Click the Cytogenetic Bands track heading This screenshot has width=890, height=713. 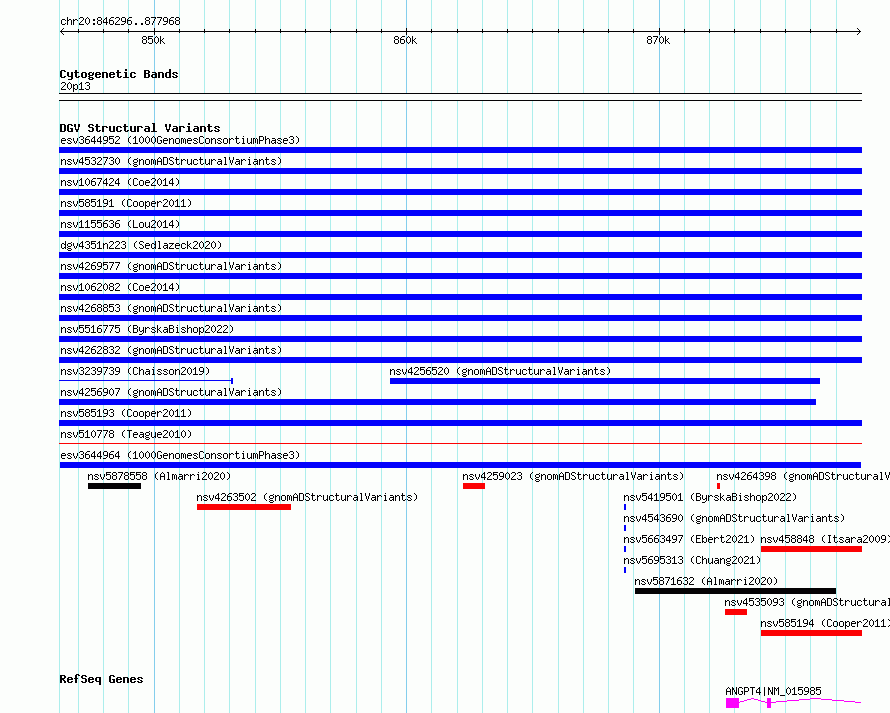coord(118,74)
